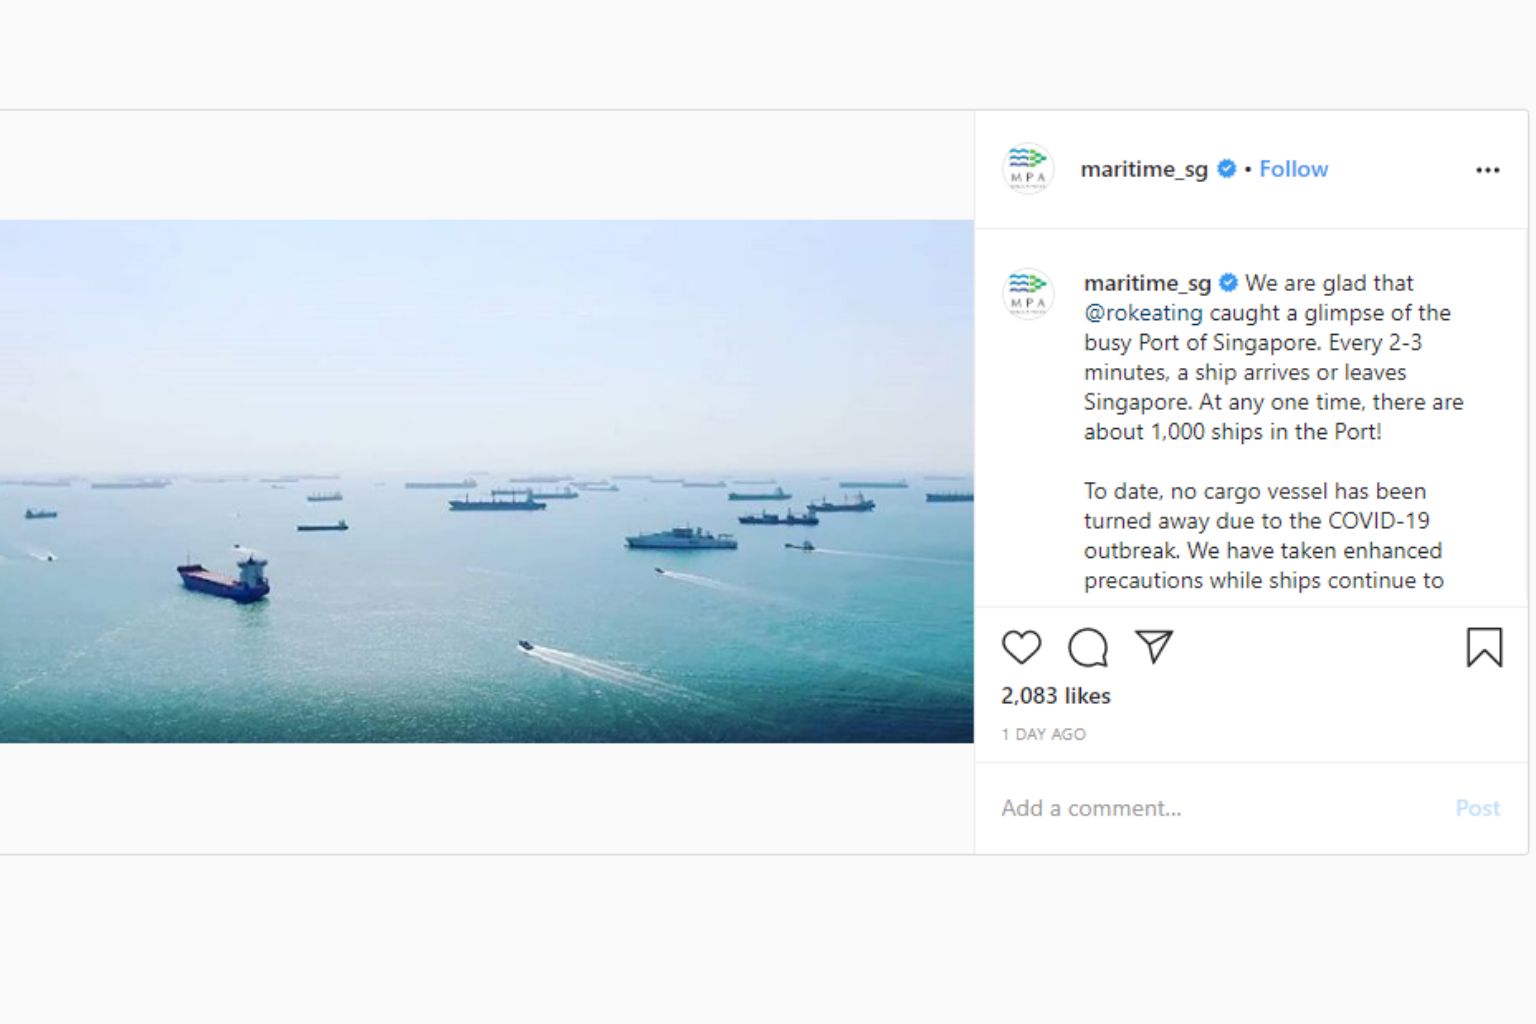Viewport: 1536px width, 1024px height.
Task: Open comments via the speech bubble icon
Action: tap(1087, 647)
